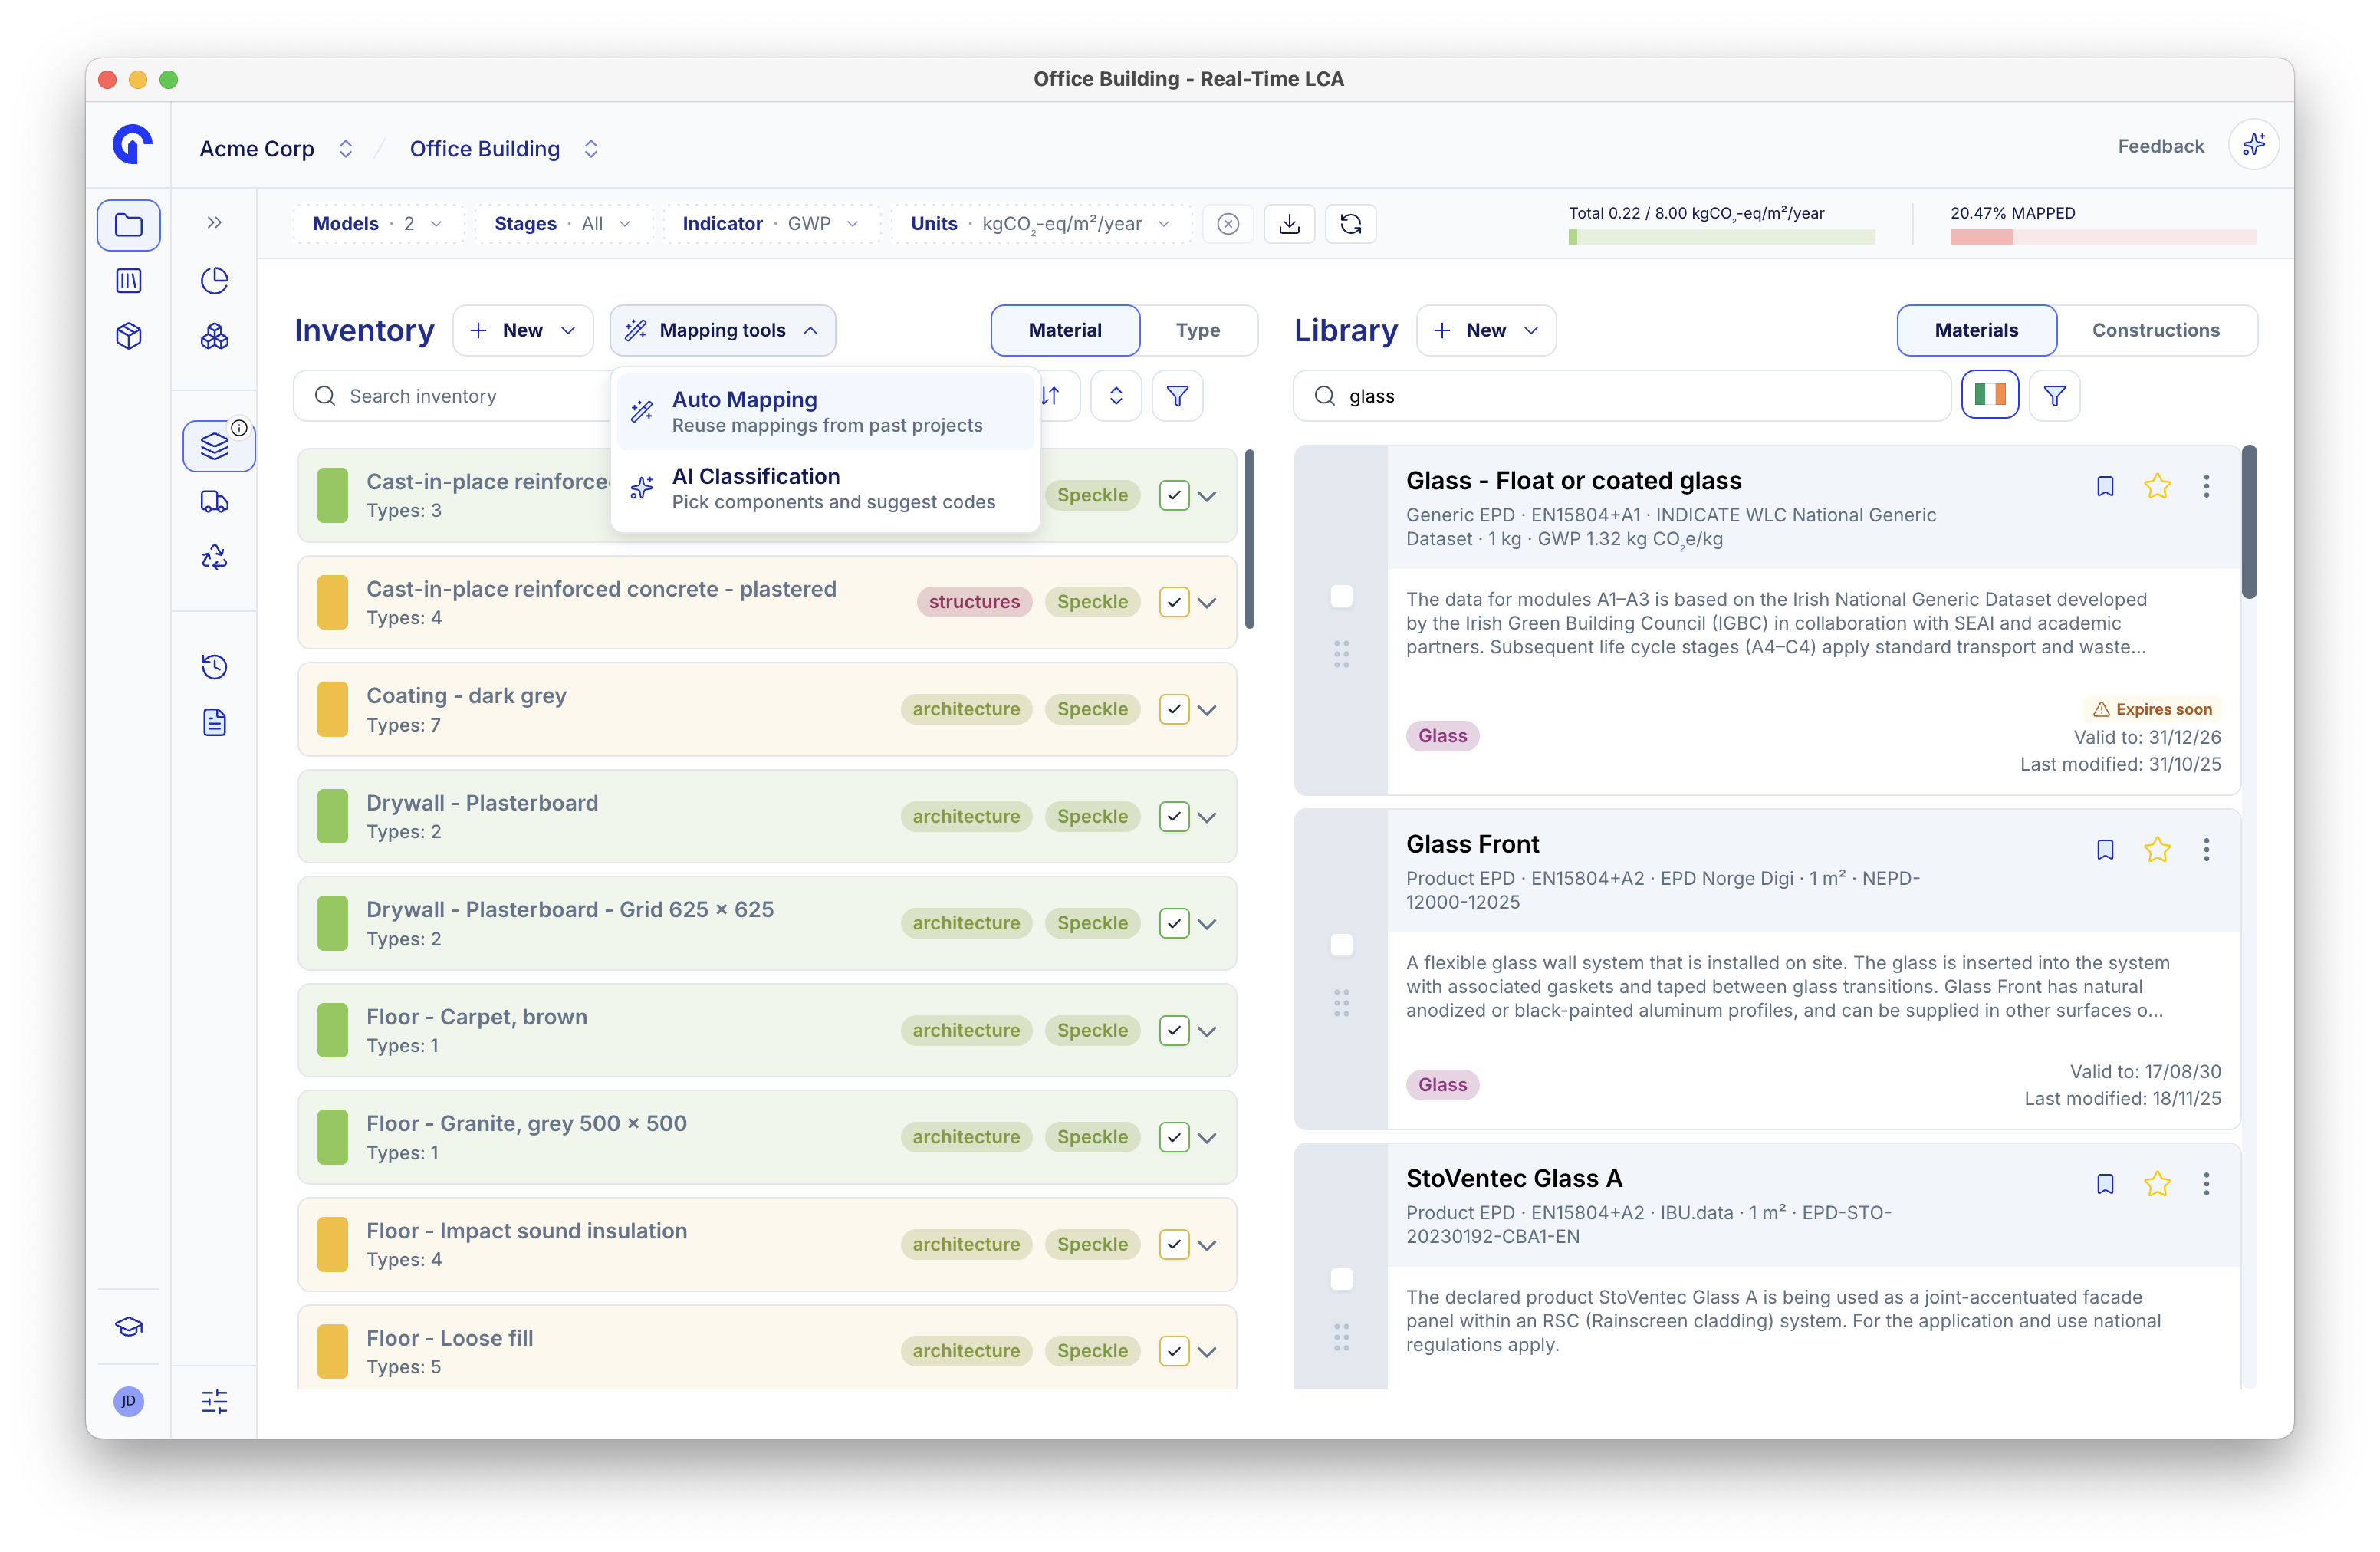
Task: Open the truck transport icon
Action: [214, 501]
